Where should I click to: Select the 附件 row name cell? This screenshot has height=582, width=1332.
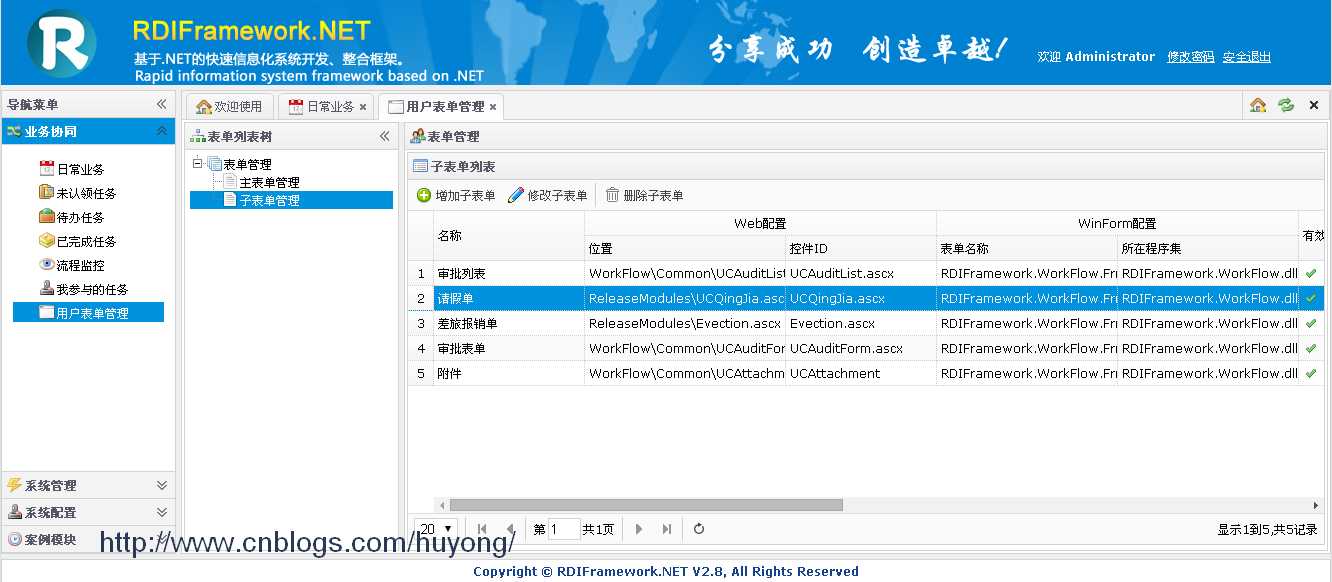pos(509,373)
